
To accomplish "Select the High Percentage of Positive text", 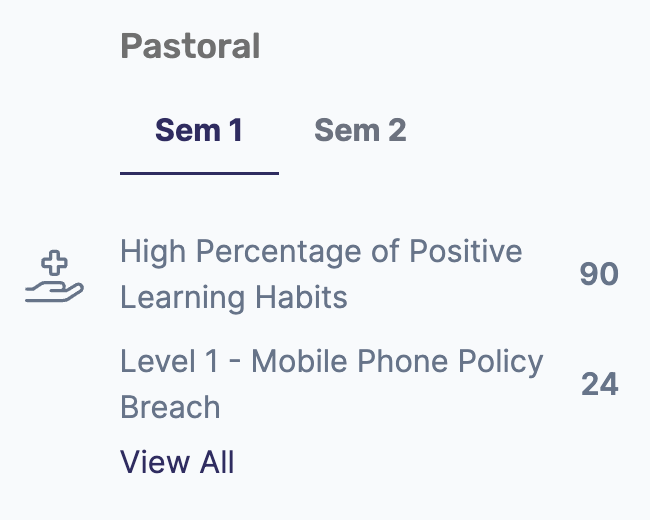I will coord(321,251).
